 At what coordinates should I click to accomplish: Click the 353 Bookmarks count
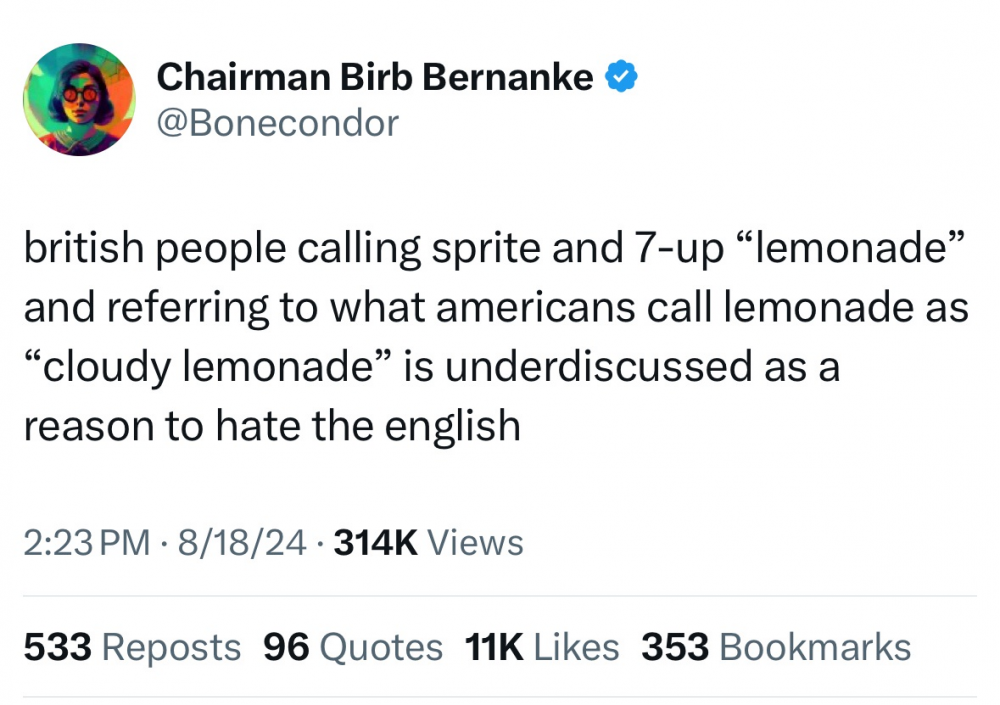[x=776, y=647]
